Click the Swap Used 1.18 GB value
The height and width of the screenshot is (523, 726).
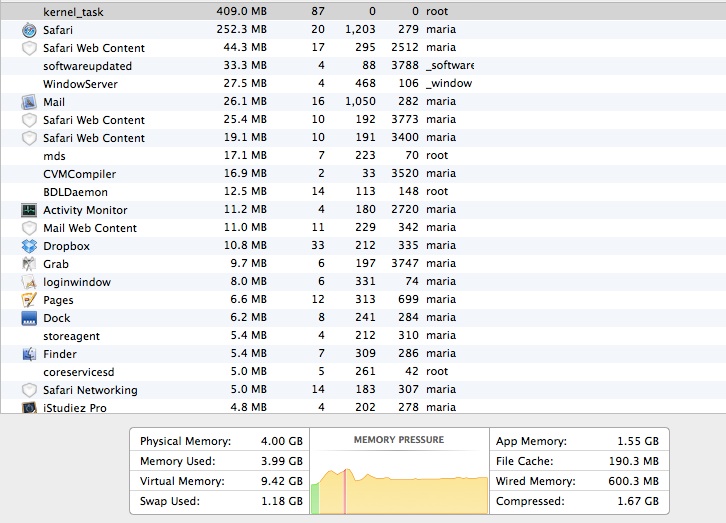(x=282, y=501)
